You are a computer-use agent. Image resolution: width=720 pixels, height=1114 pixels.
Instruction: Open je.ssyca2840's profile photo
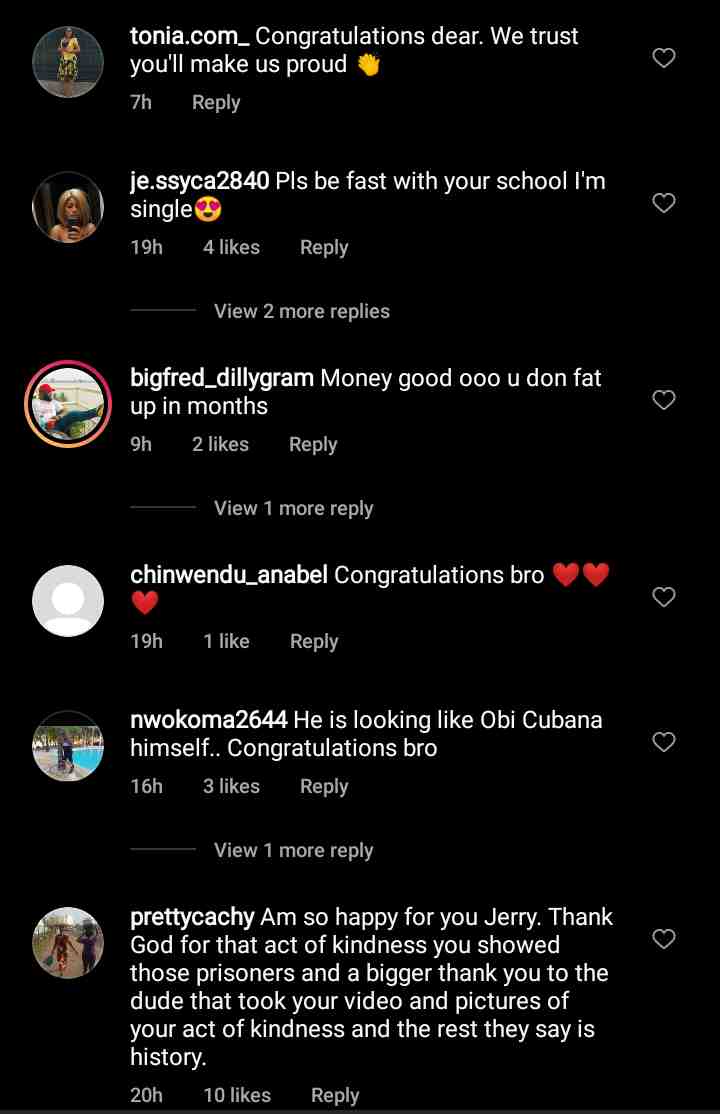(x=68, y=207)
